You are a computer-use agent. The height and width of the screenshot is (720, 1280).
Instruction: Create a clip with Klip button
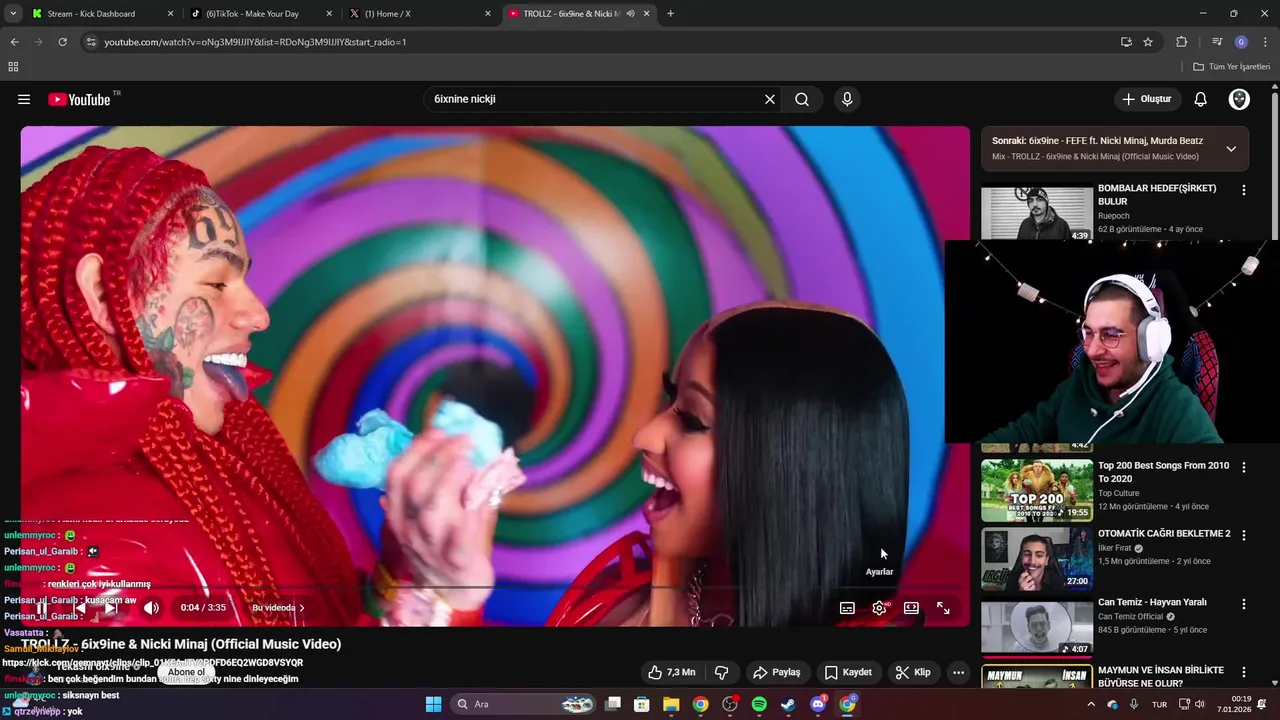[913, 672]
